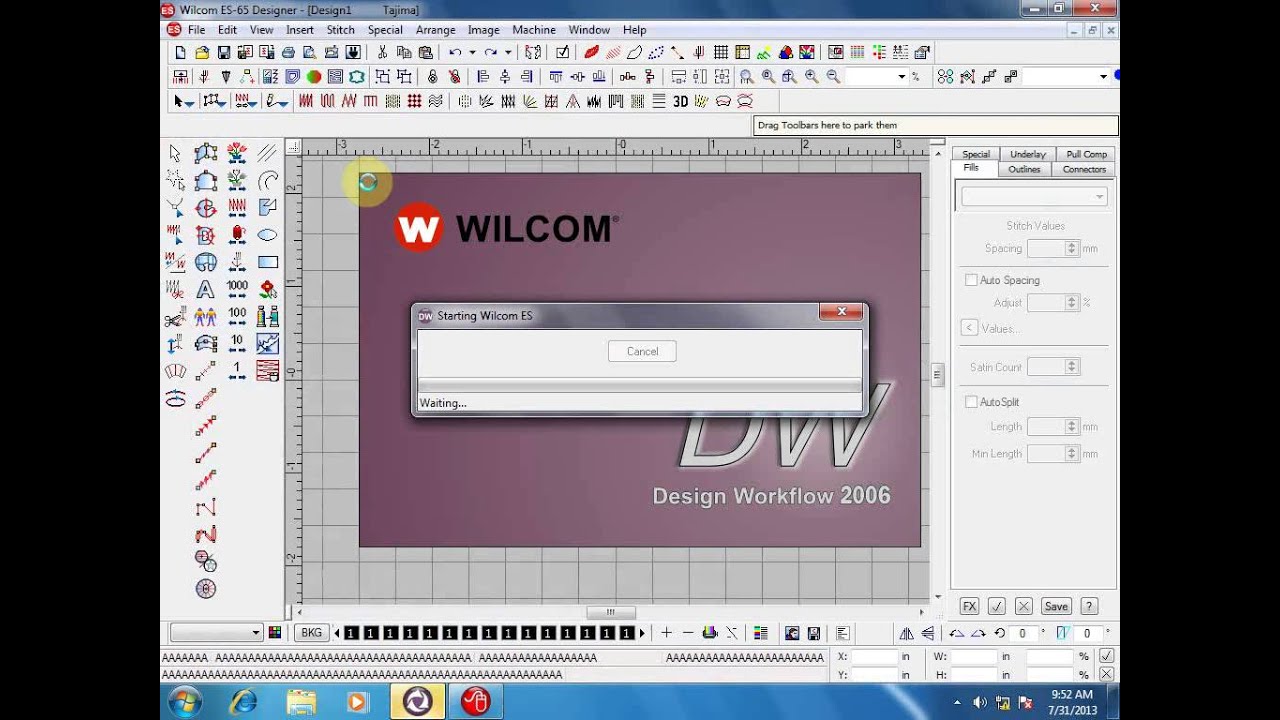This screenshot has width=1280, height=720.
Task: Click the mirror horizontal icon in bottom bar
Action: coord(906,633)
